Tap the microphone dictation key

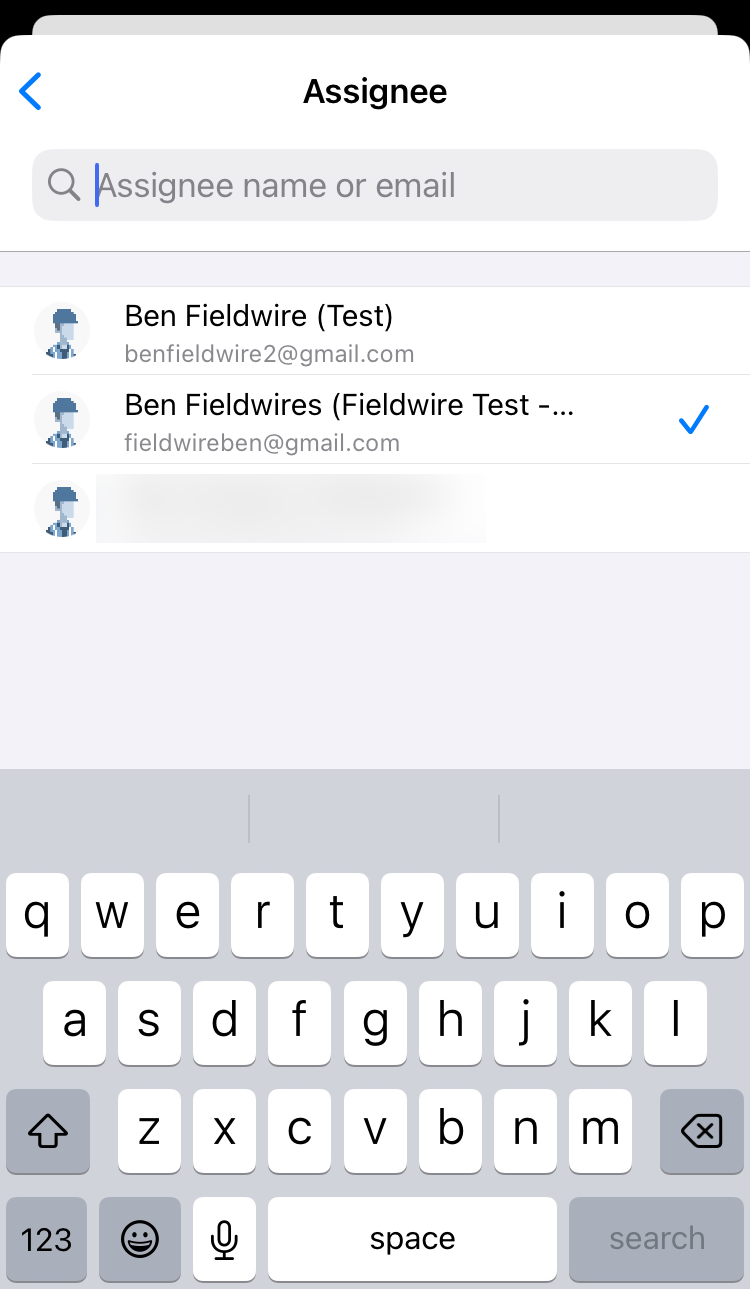[x=224, y=1239]
